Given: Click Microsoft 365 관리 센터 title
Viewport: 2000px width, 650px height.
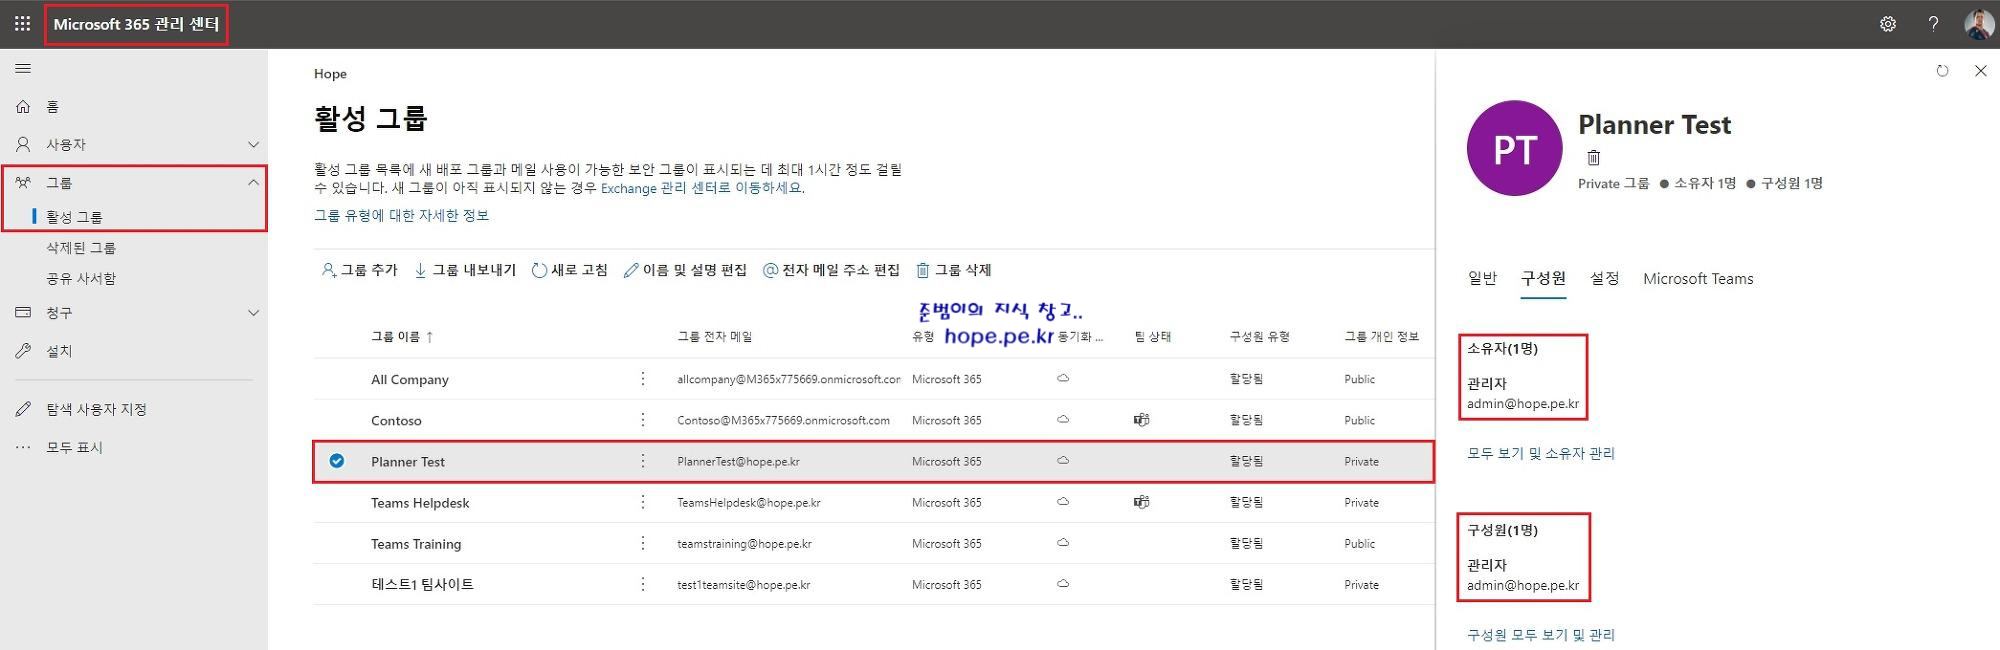Looking at the screenshot, I should 136,24.
